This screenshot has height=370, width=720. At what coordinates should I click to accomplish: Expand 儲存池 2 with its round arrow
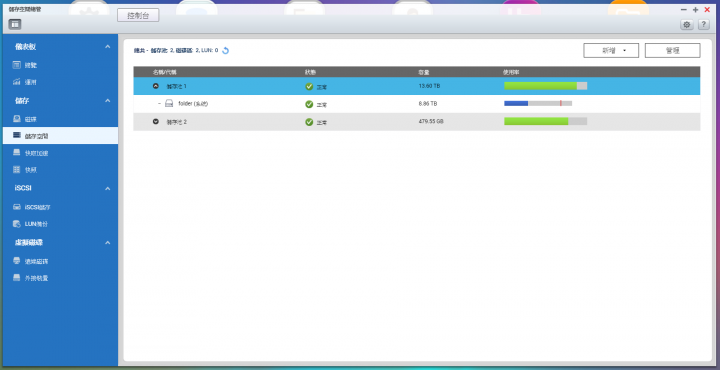[156, 122]
